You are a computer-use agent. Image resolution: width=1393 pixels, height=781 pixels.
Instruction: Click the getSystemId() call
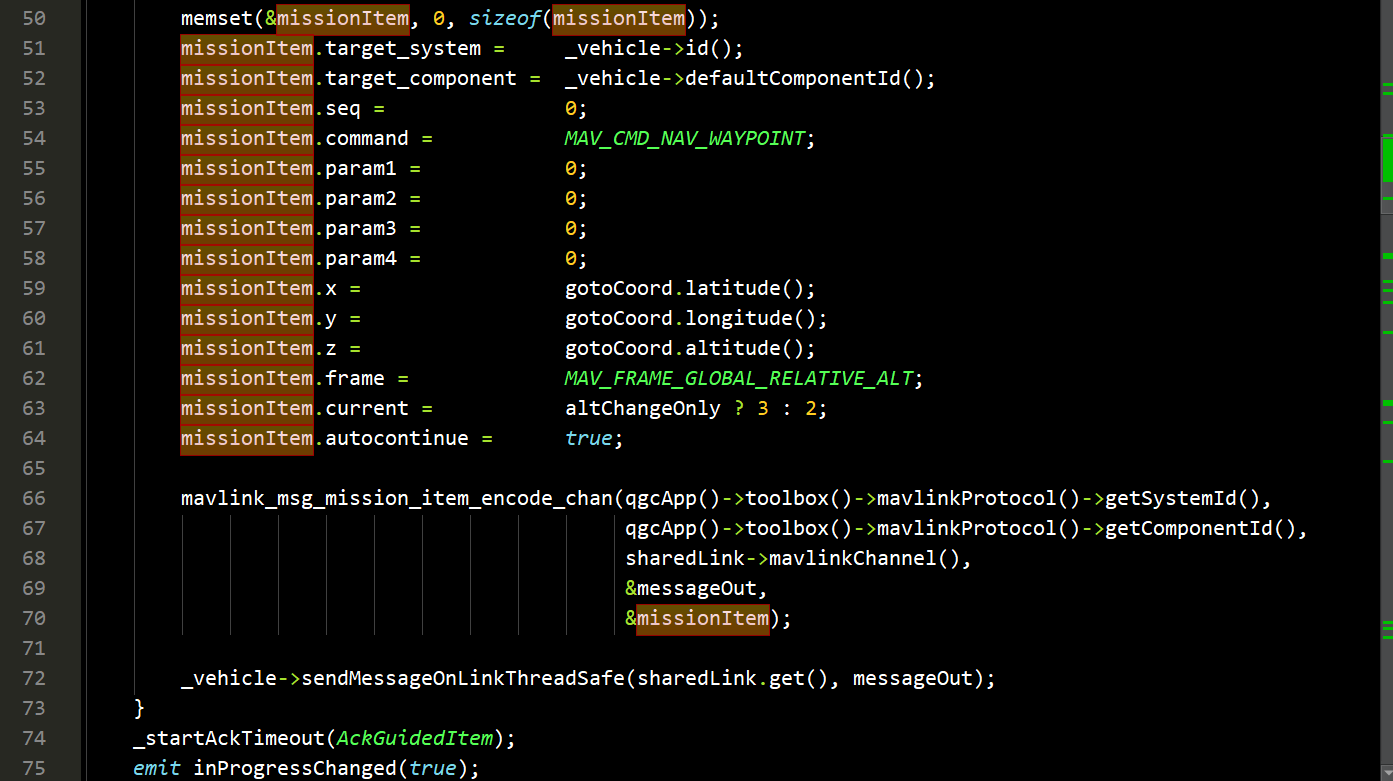tap(1182, 498)
